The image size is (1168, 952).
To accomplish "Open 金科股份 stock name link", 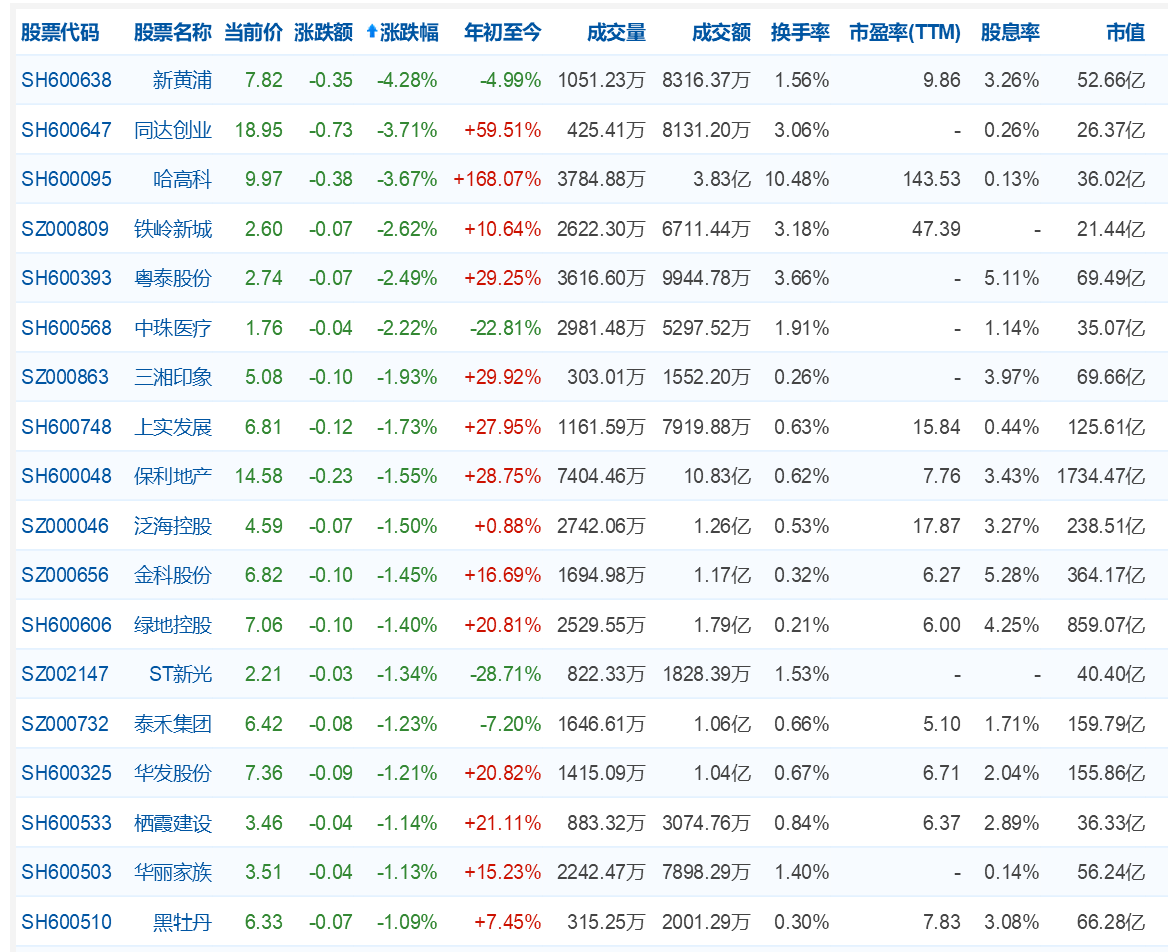I will click(x=173, y=575).
